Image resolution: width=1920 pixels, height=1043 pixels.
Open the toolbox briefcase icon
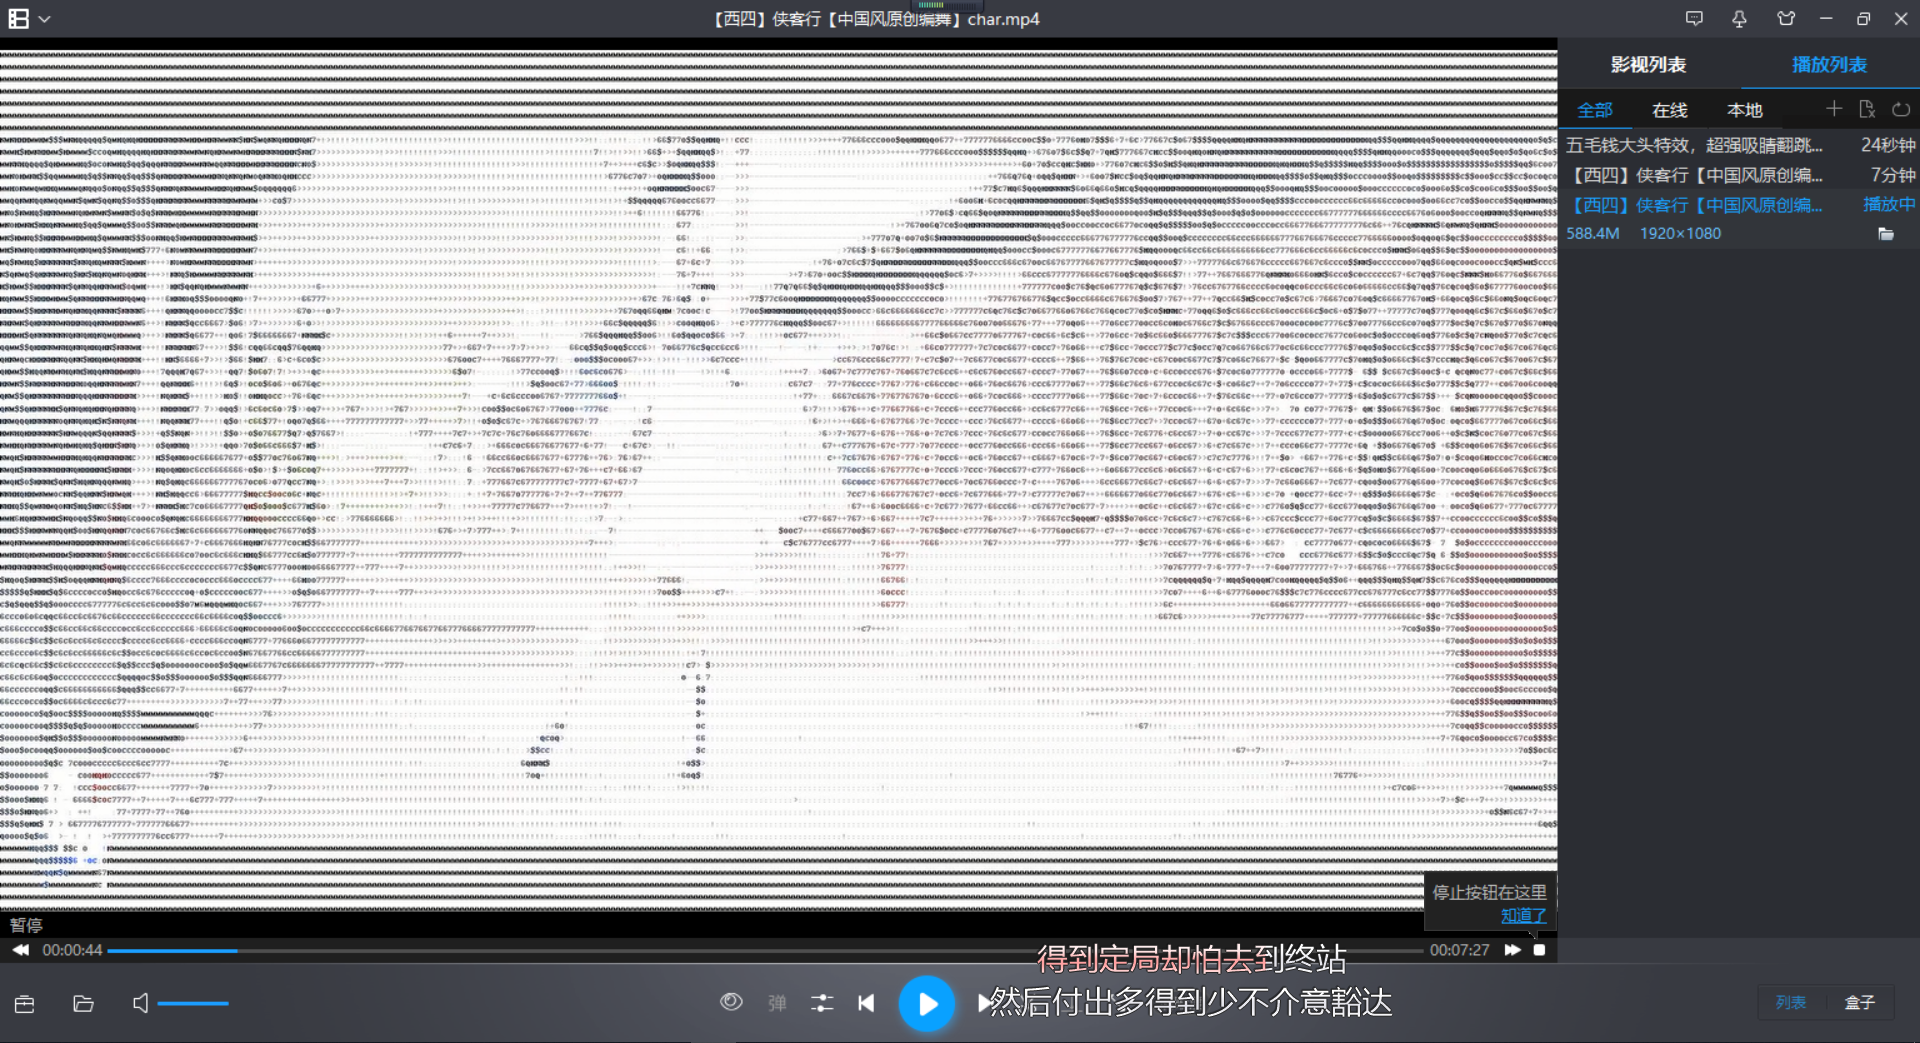pos(25,1003)
